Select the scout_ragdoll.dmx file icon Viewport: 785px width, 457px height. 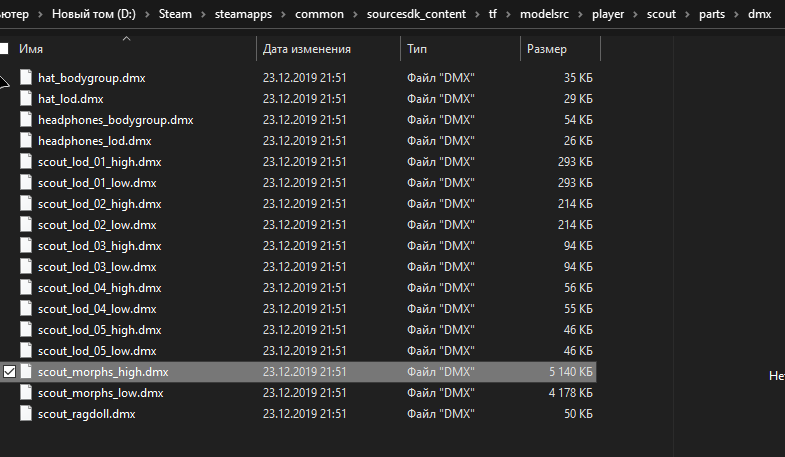[x=26, y=414]
